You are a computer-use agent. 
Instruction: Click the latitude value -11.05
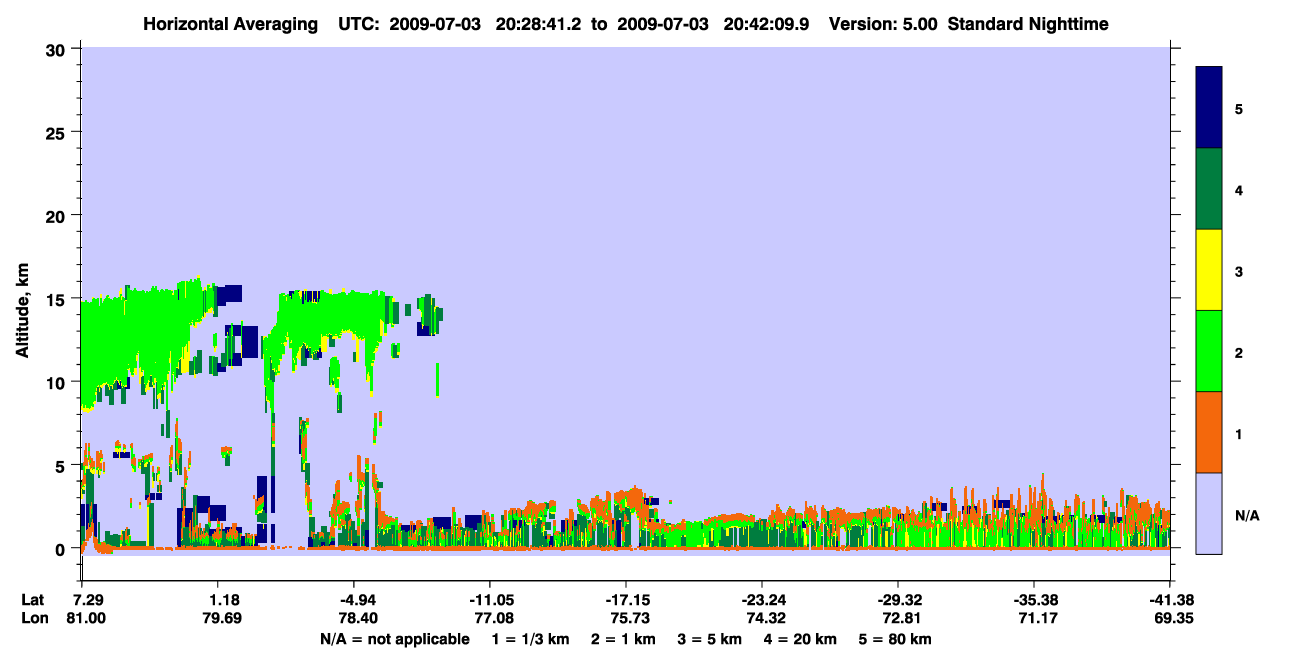point(489,600)
